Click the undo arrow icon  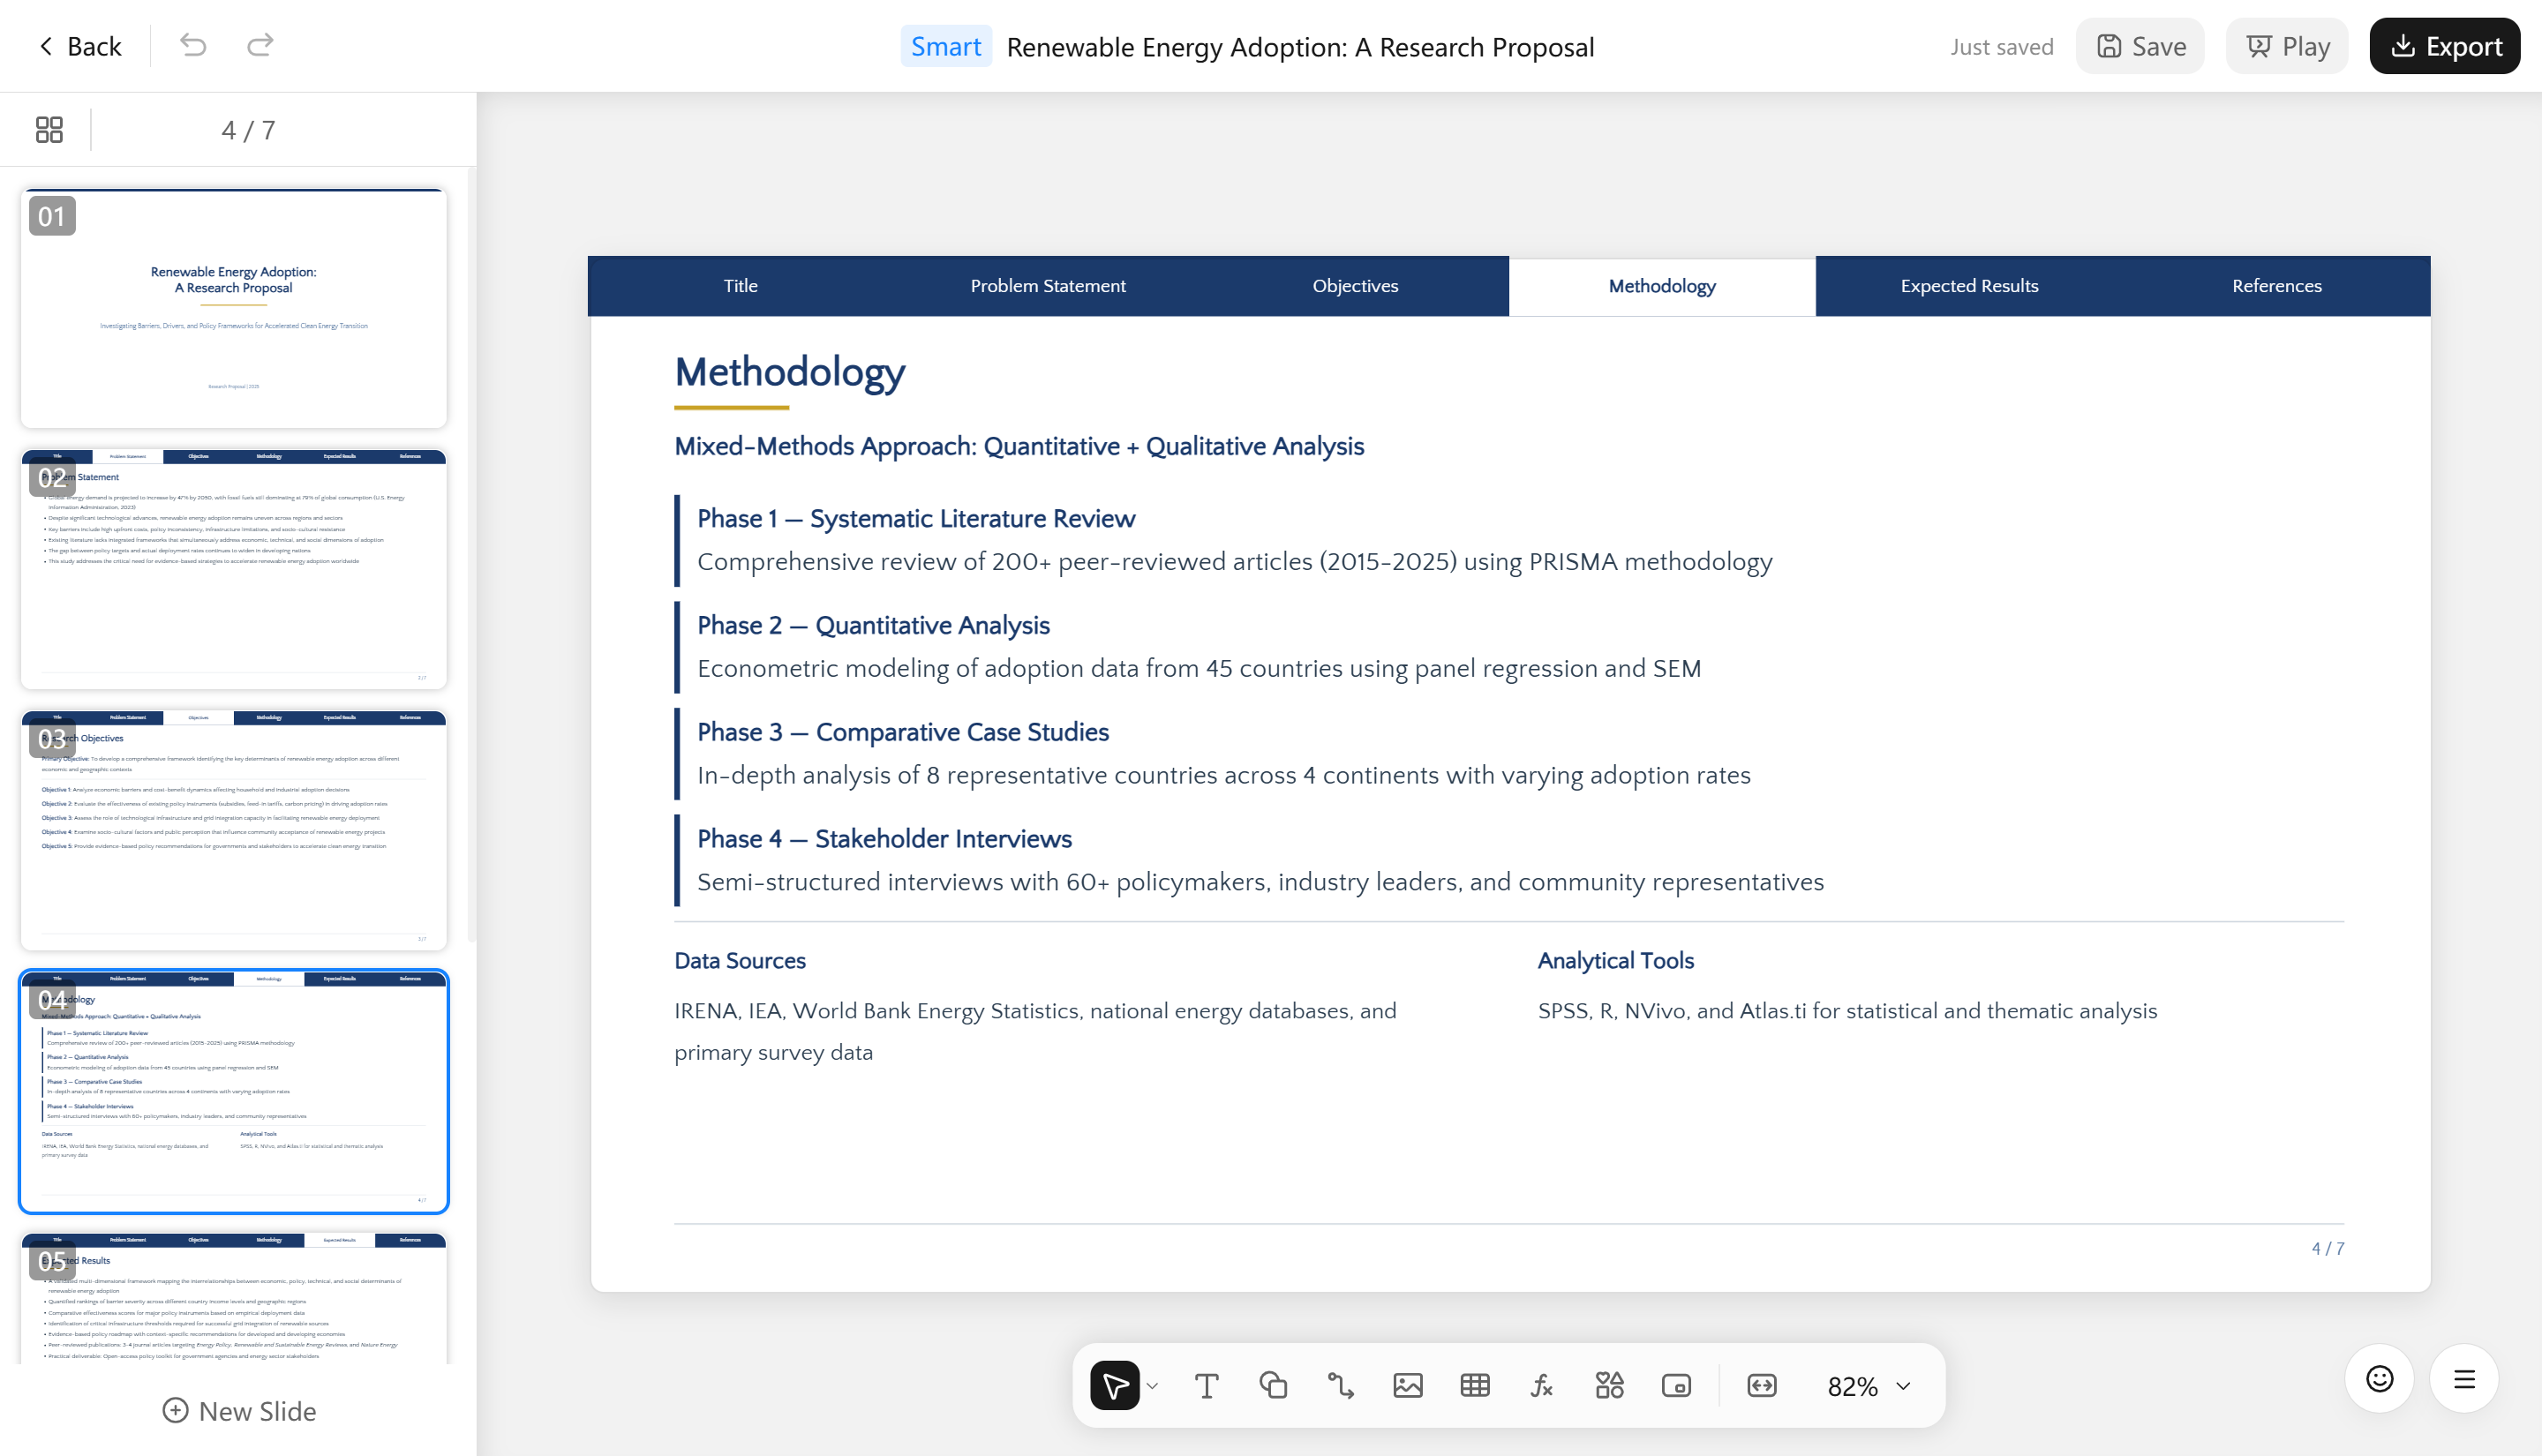pos(193,46)
